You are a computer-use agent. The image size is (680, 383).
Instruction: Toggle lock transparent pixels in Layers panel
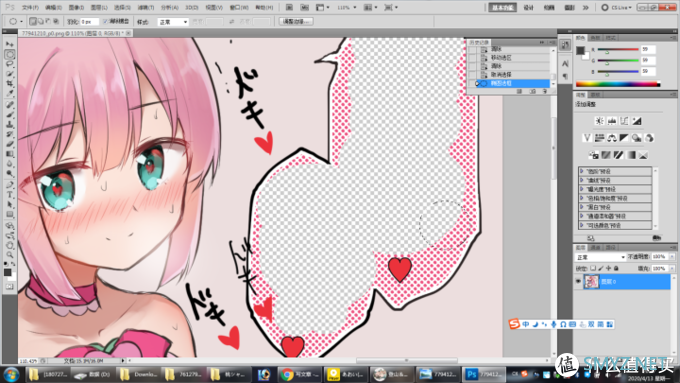click(x=593, y=268)
